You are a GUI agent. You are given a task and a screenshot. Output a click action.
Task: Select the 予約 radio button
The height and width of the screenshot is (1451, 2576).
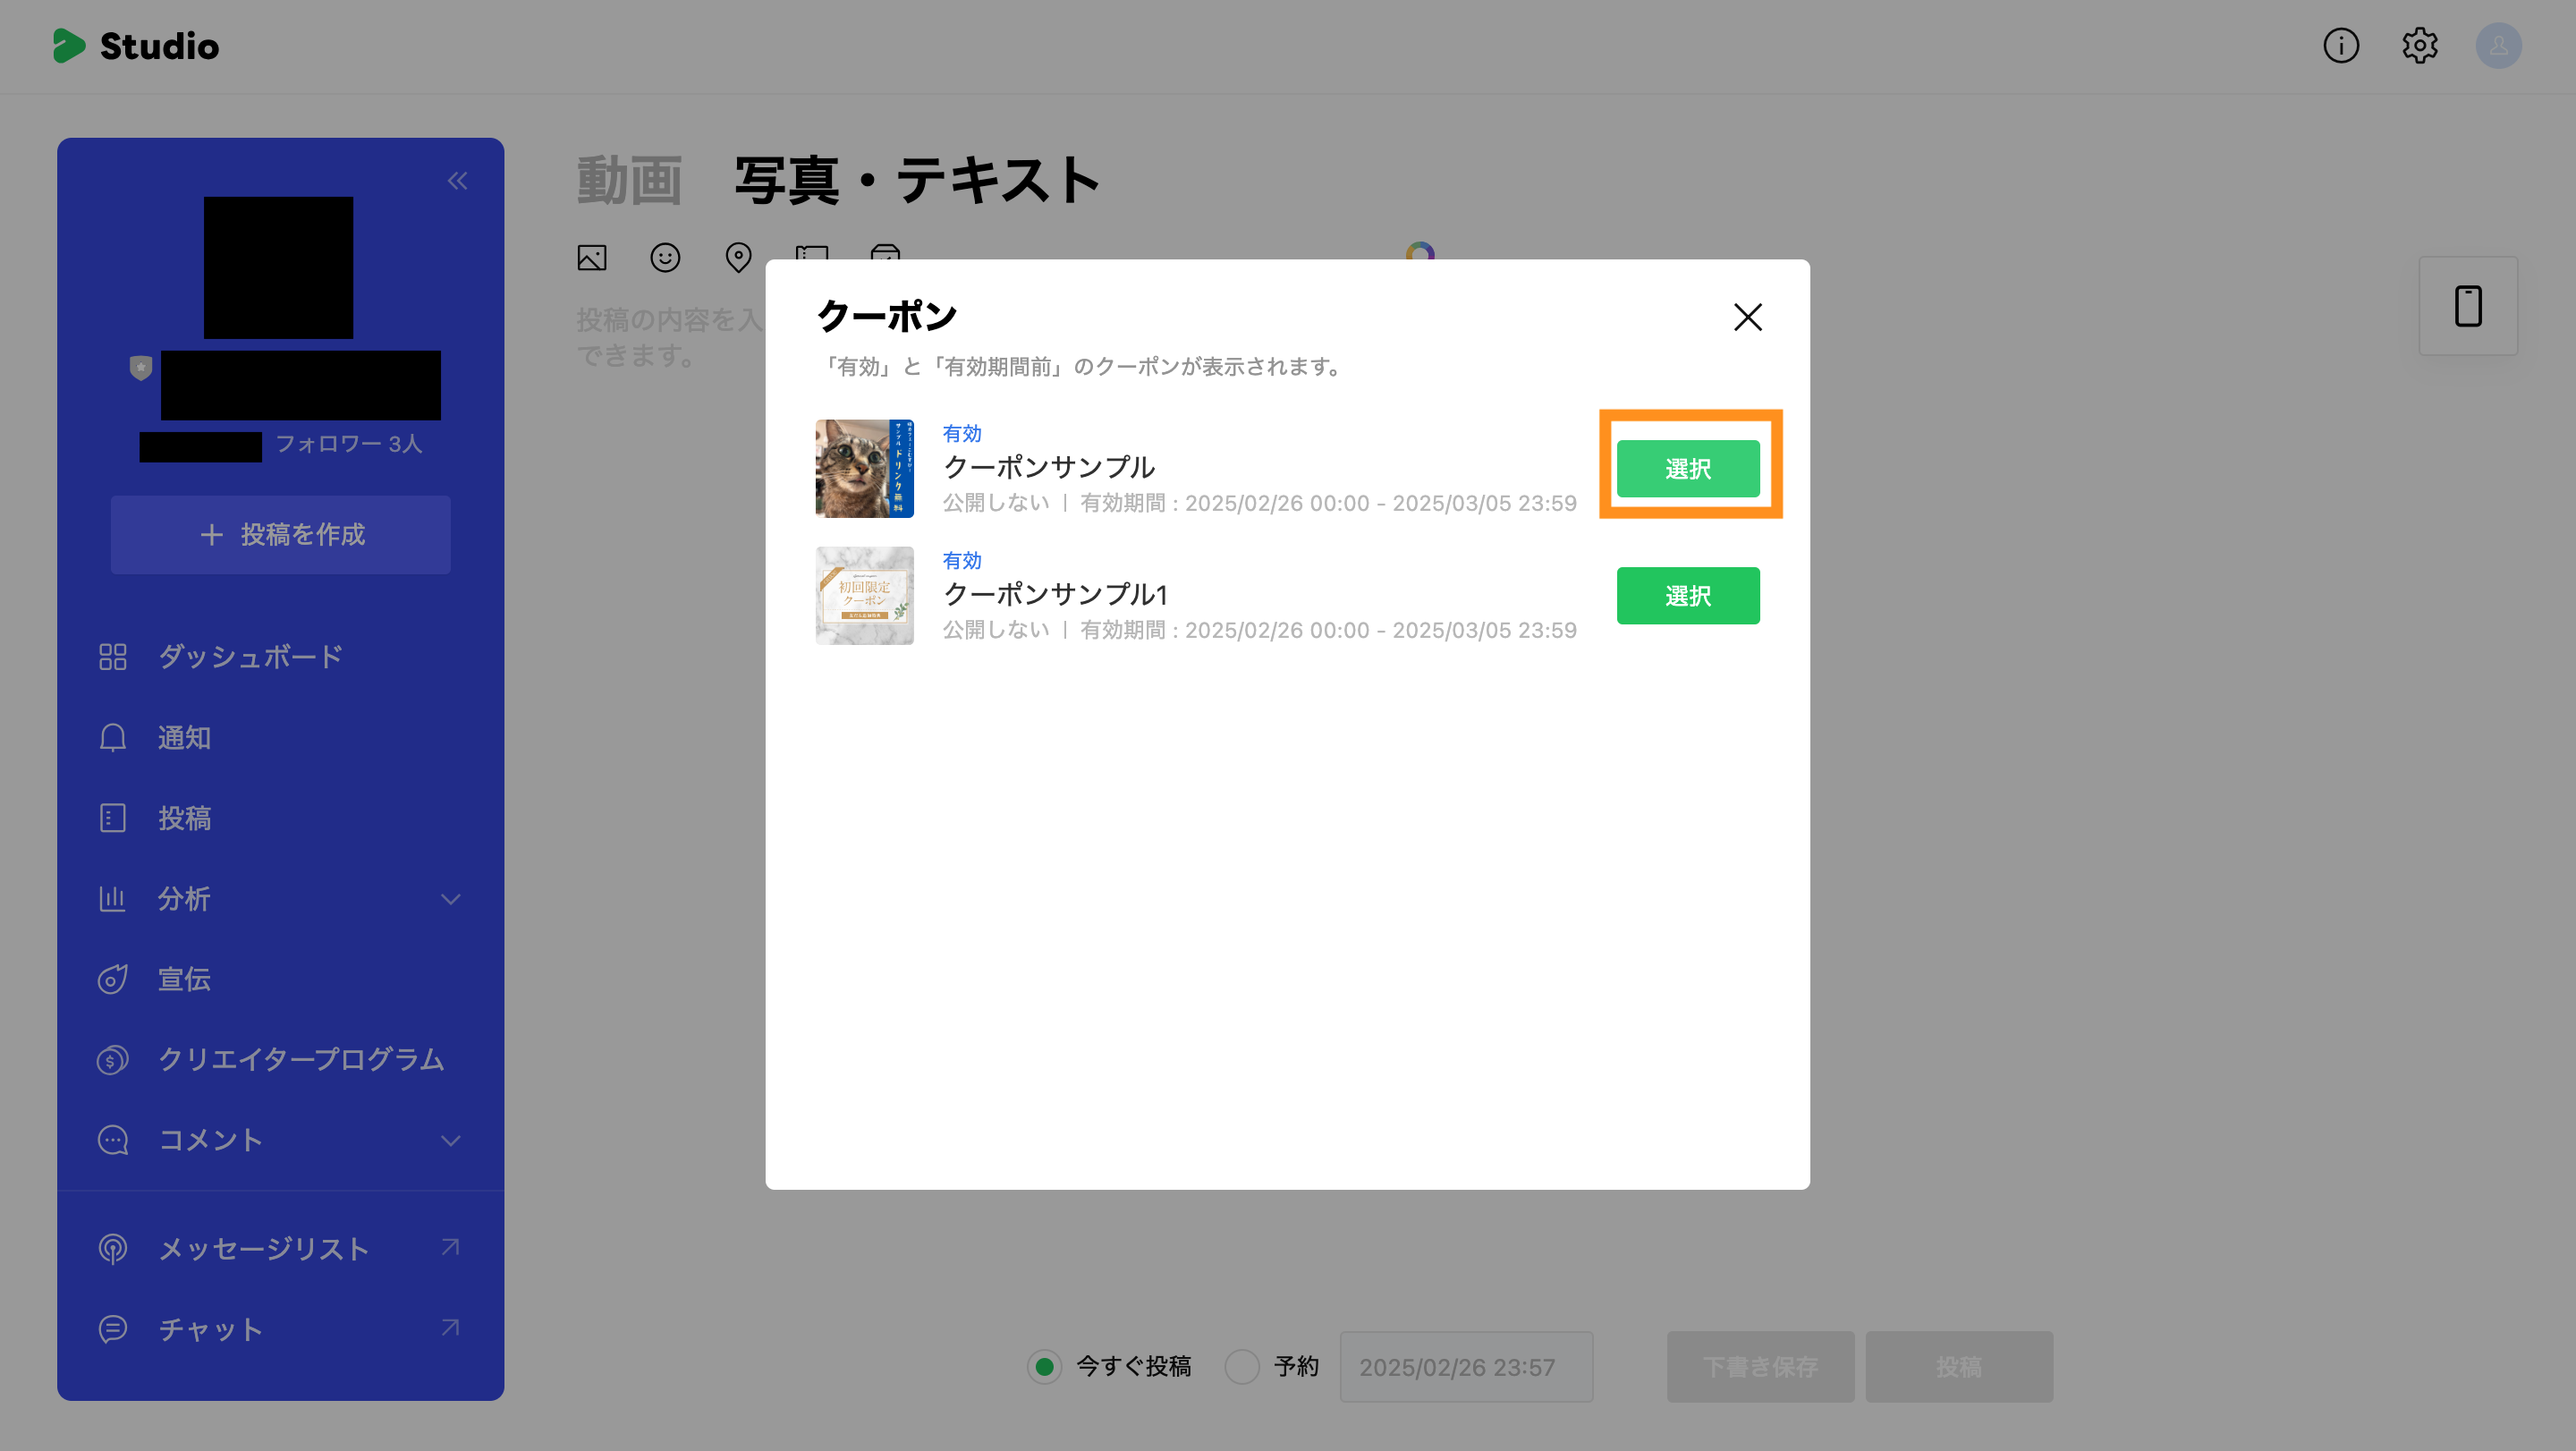pyautogui.click(x=1242, y=1366)
